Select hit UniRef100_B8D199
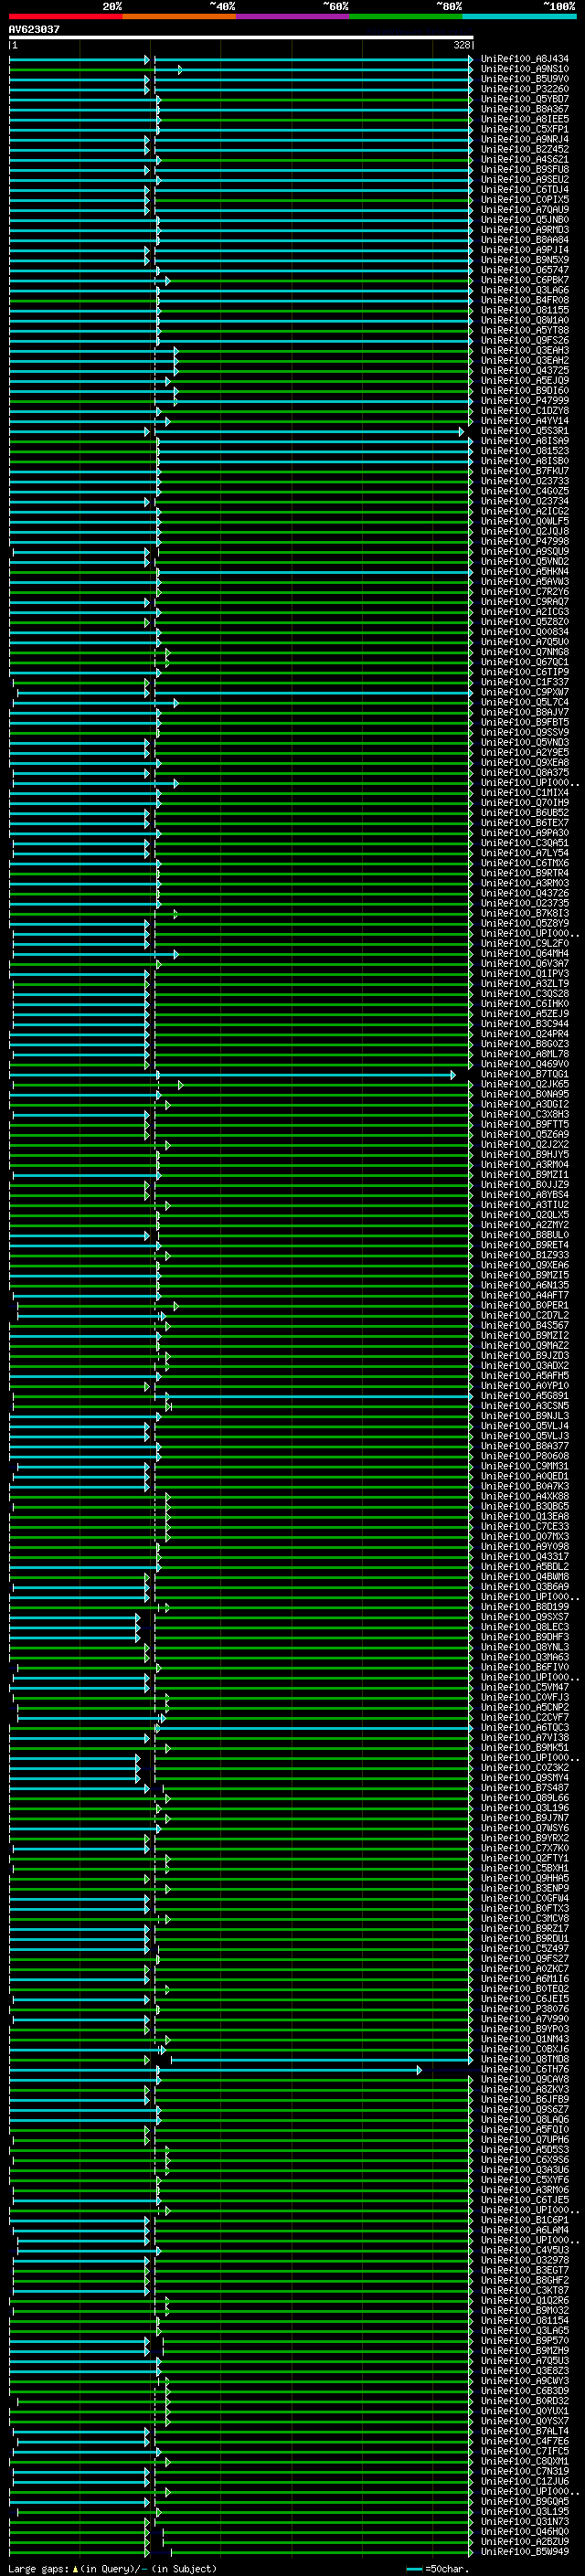585x2576 pixels. coord(525,1608)
